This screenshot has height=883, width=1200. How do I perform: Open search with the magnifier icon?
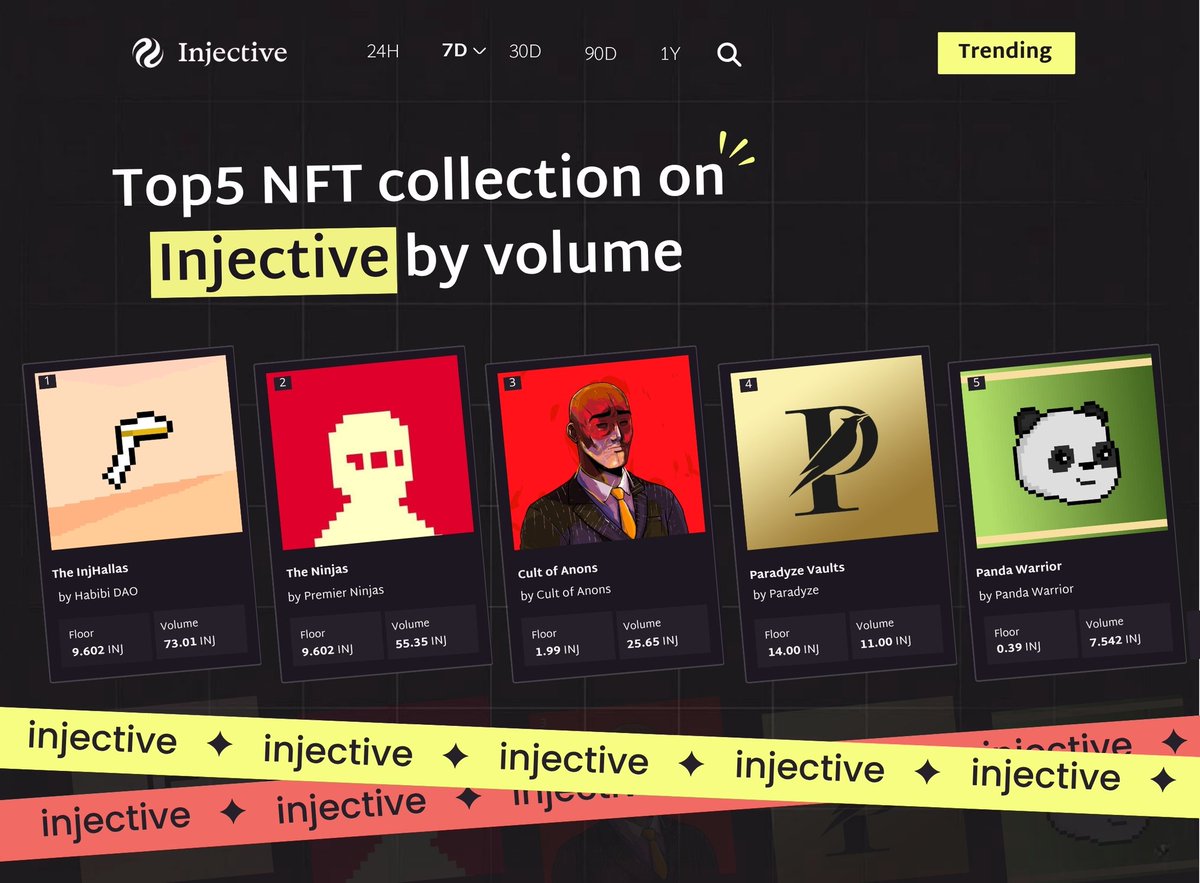coord(729,54)
